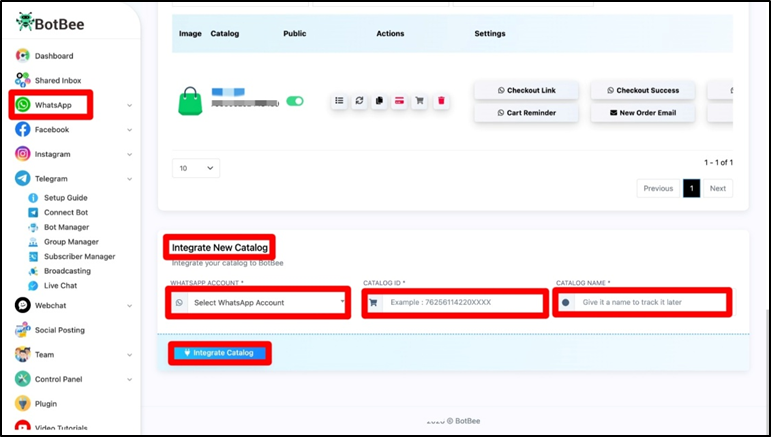Delete the catalog with the trash icon

pyautogui.click(x=441, y=101)
